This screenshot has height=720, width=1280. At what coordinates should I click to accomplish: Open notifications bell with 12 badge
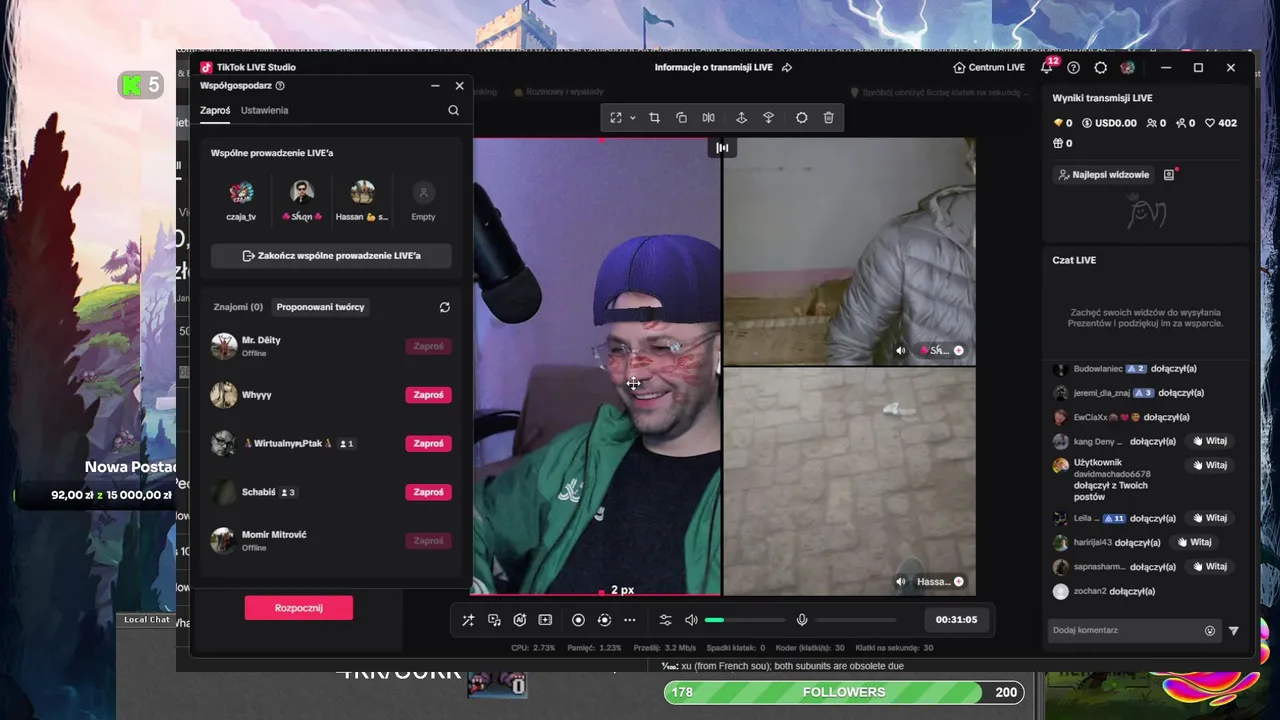pyautogui.click(x=1047, y=67)
